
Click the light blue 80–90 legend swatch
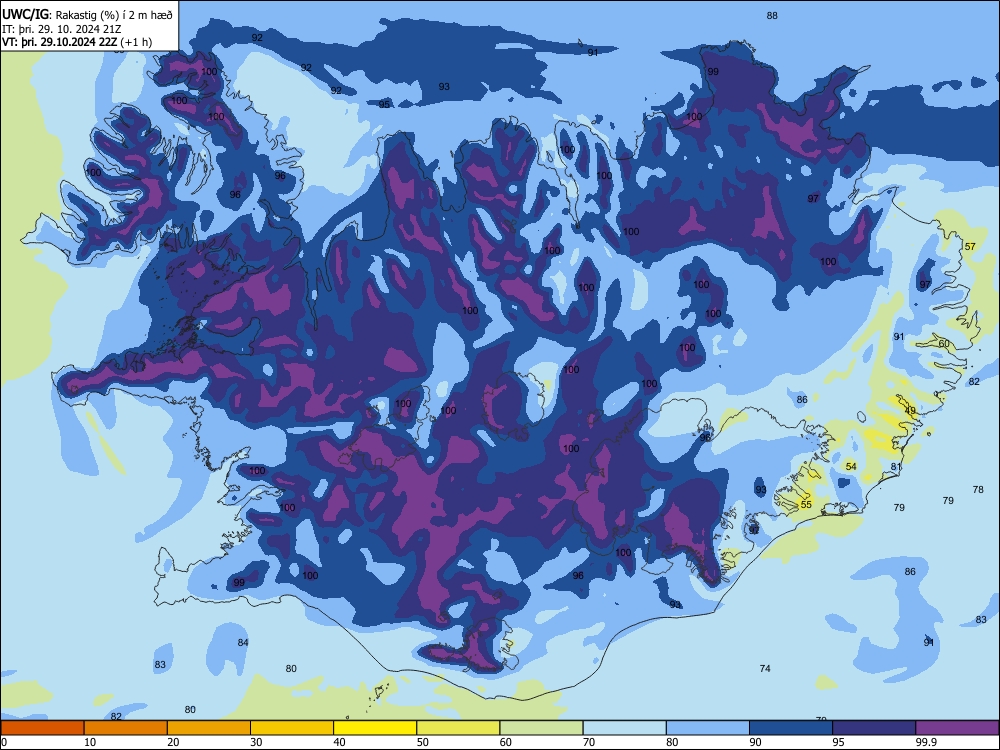point(708,728)
